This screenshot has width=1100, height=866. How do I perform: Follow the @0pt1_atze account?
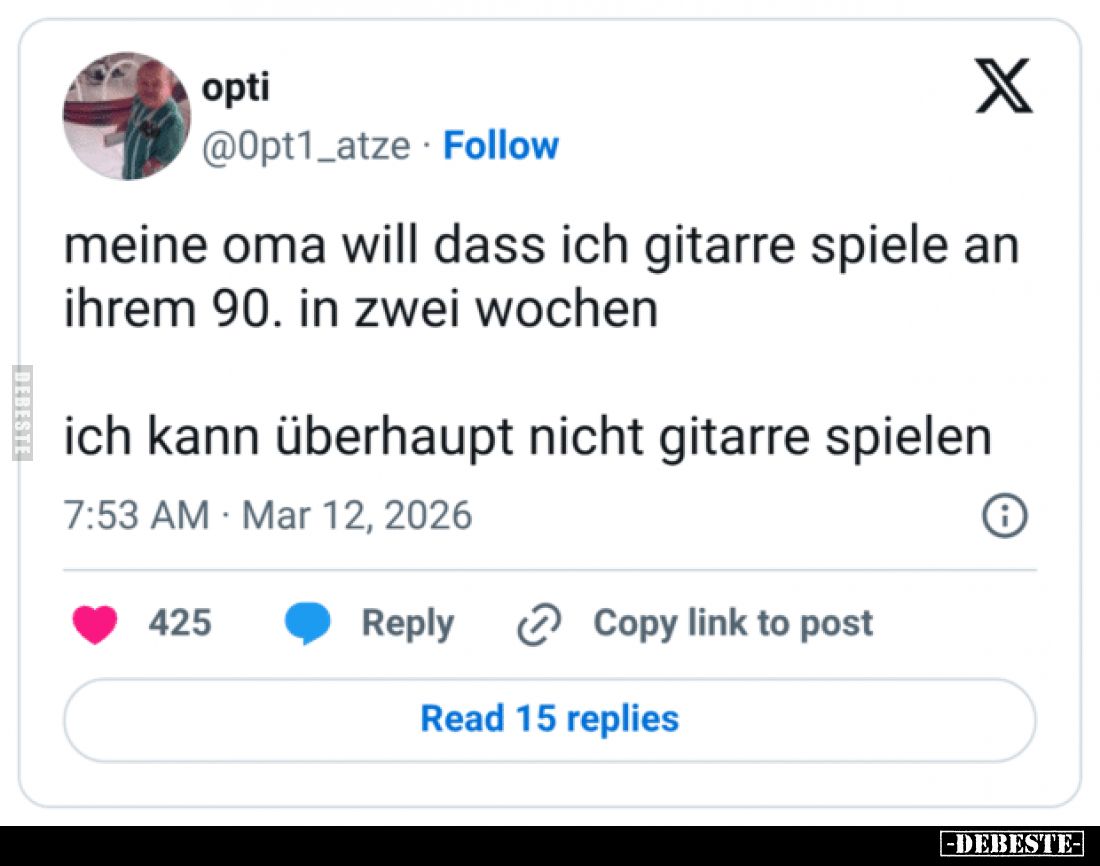click(501, 146)
